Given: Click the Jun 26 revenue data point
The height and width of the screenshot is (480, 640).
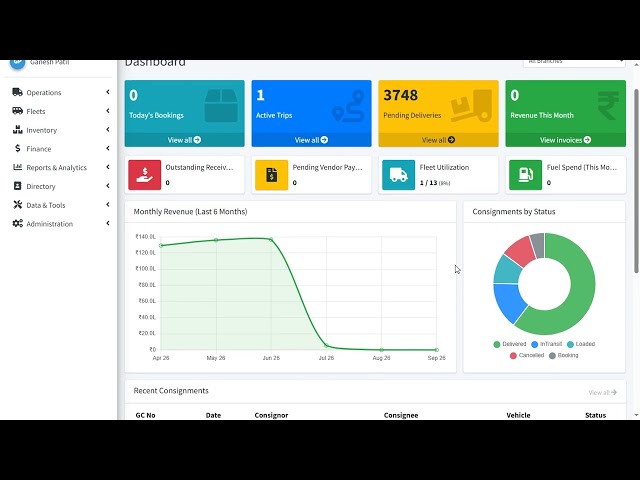Looking at the screenshot, I should coord(271,240).
